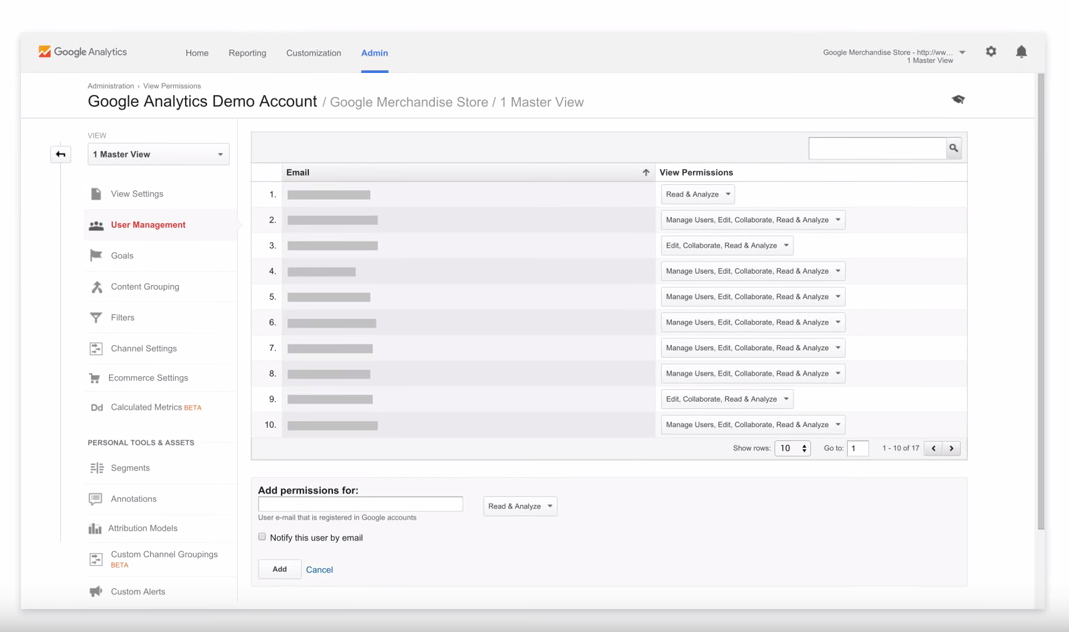Open Filters in the sidebar
1069x632 pixels.
tap(123, 318)
